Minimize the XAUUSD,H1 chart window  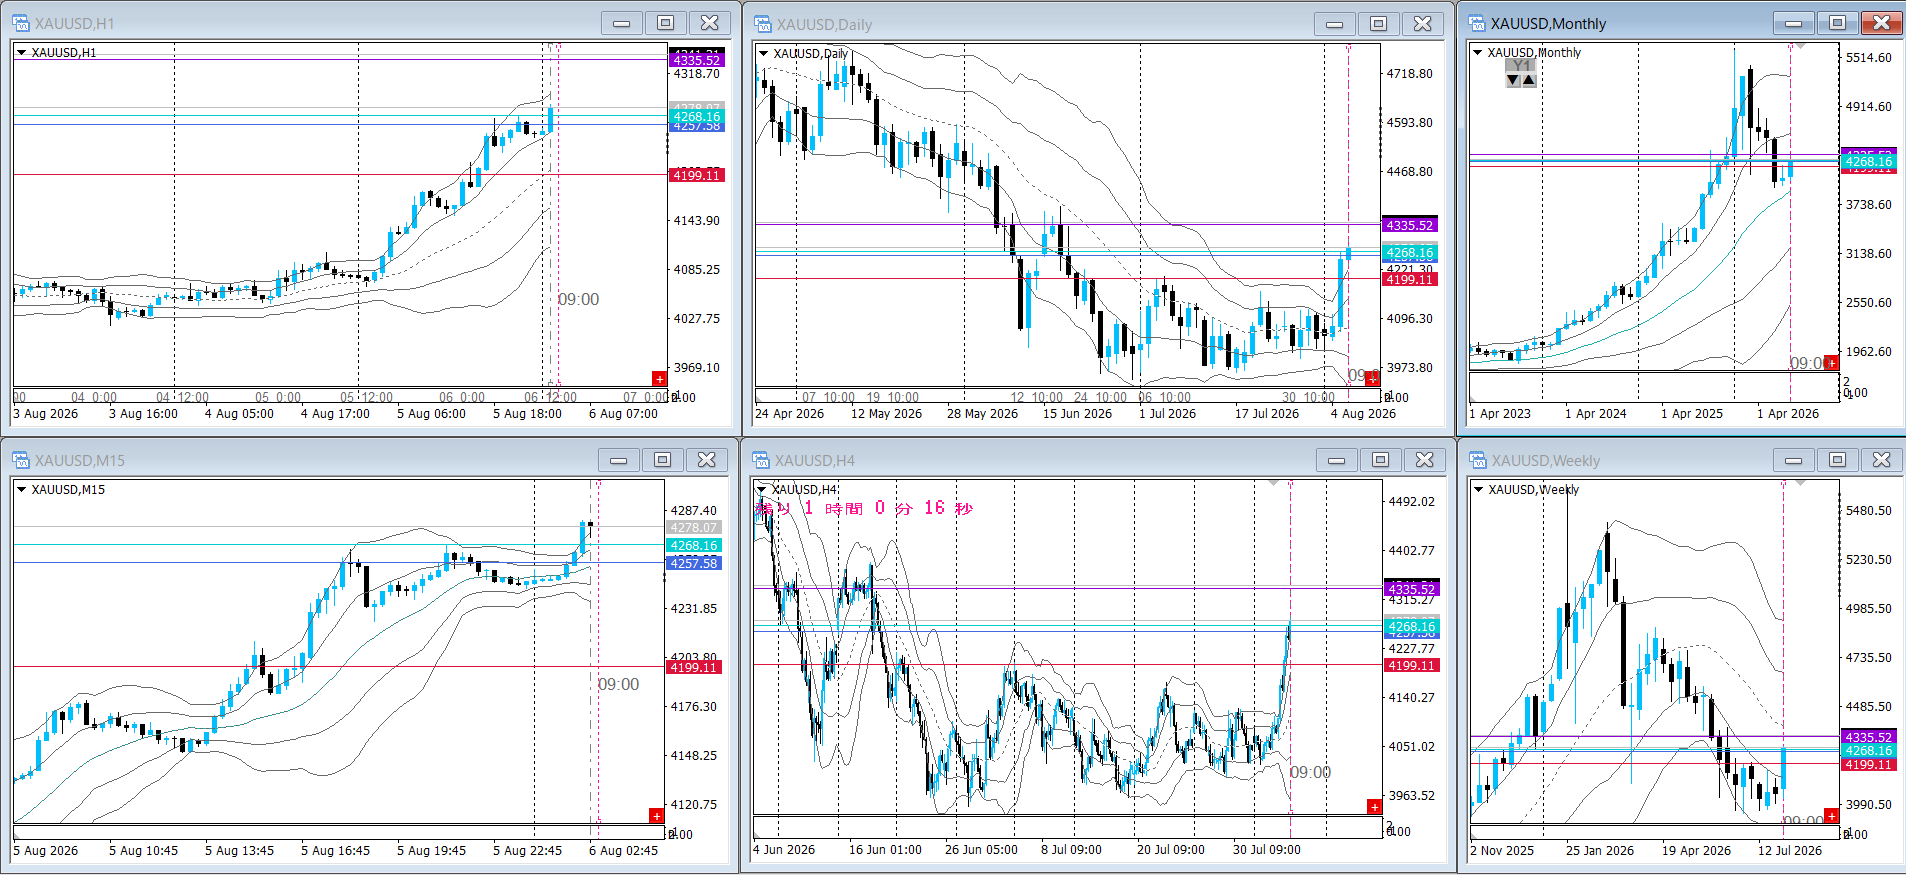pos(622,23)
